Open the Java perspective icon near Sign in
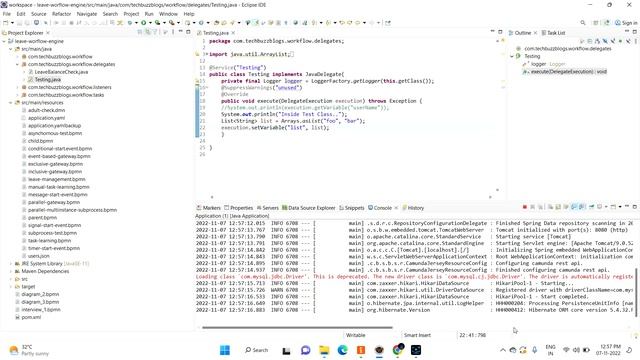Image resolution: width=640 pixels, height=360 pixels. click(x=607, y=23)
